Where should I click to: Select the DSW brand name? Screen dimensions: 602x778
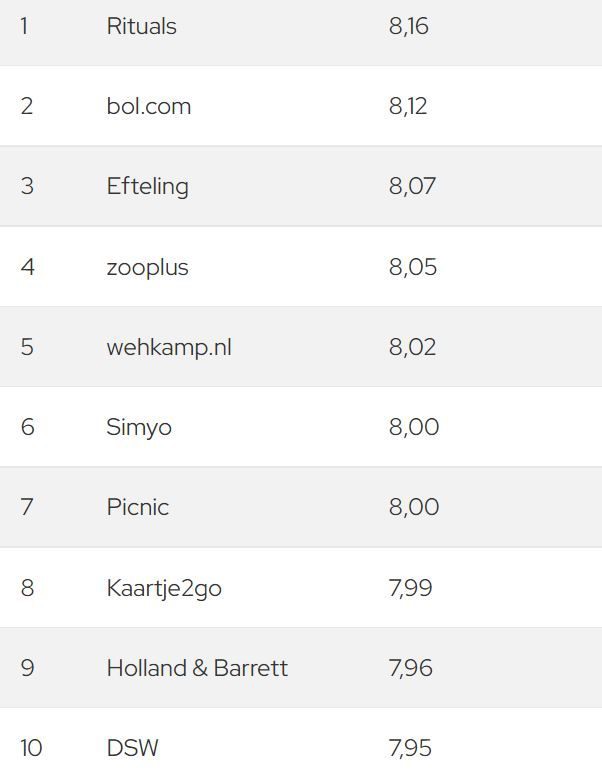132,748
